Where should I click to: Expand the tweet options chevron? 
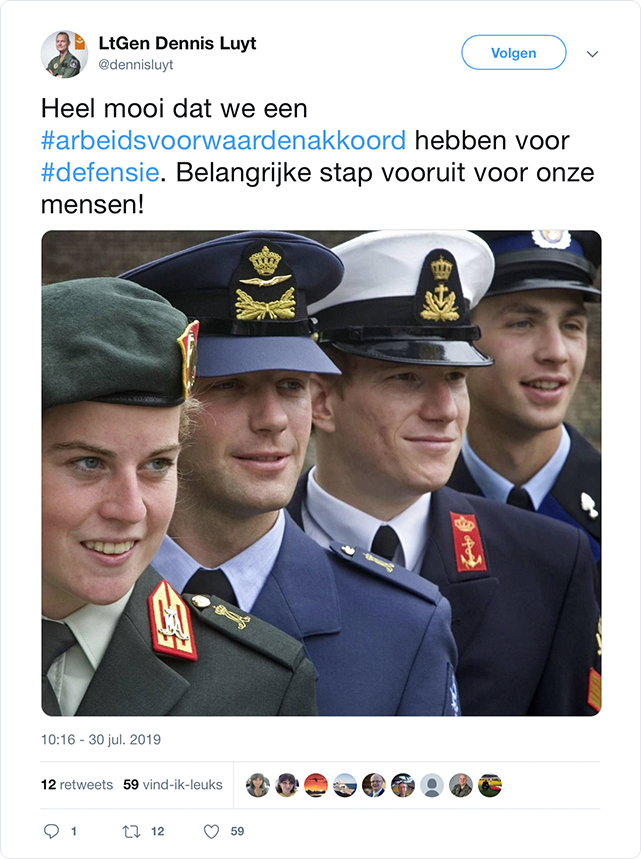pyautogui.click(x=592, y=54)
